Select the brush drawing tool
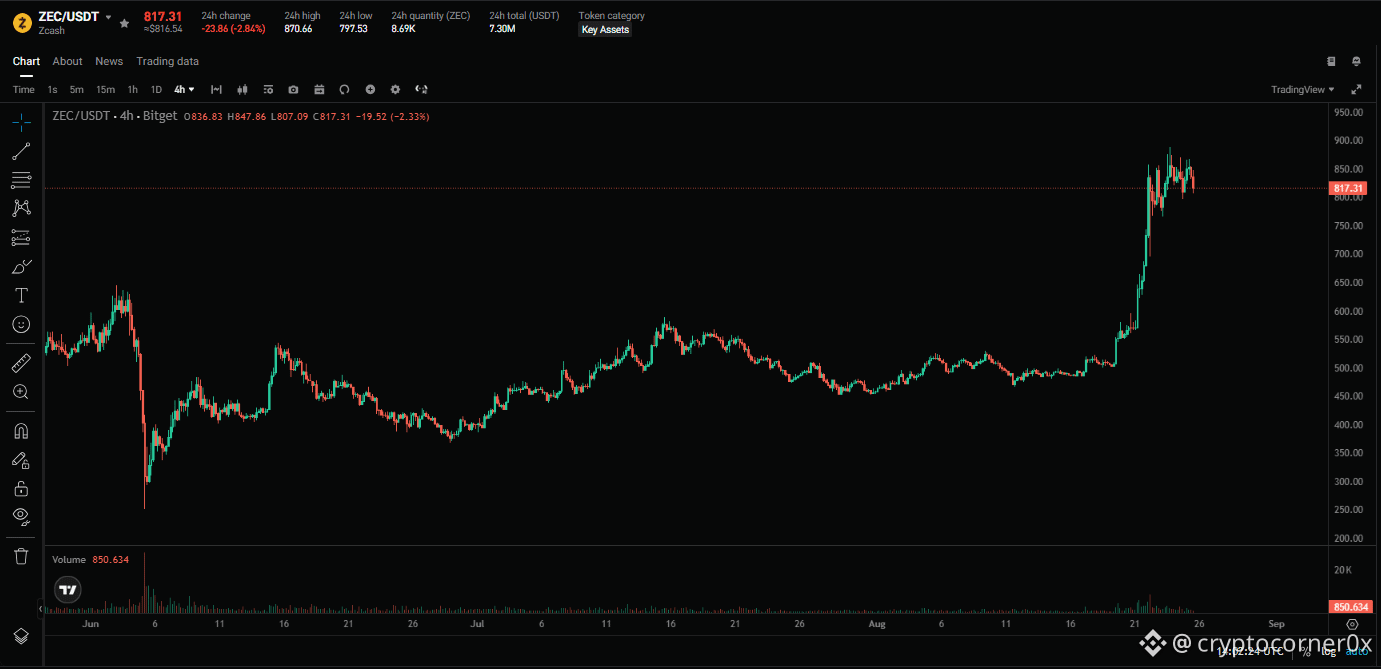 coord(21,267)
